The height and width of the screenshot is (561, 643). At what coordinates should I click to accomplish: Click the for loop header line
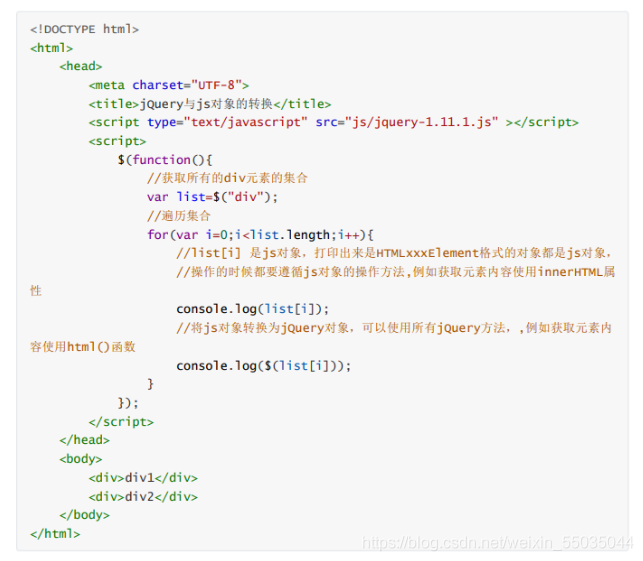pos(260,235)
